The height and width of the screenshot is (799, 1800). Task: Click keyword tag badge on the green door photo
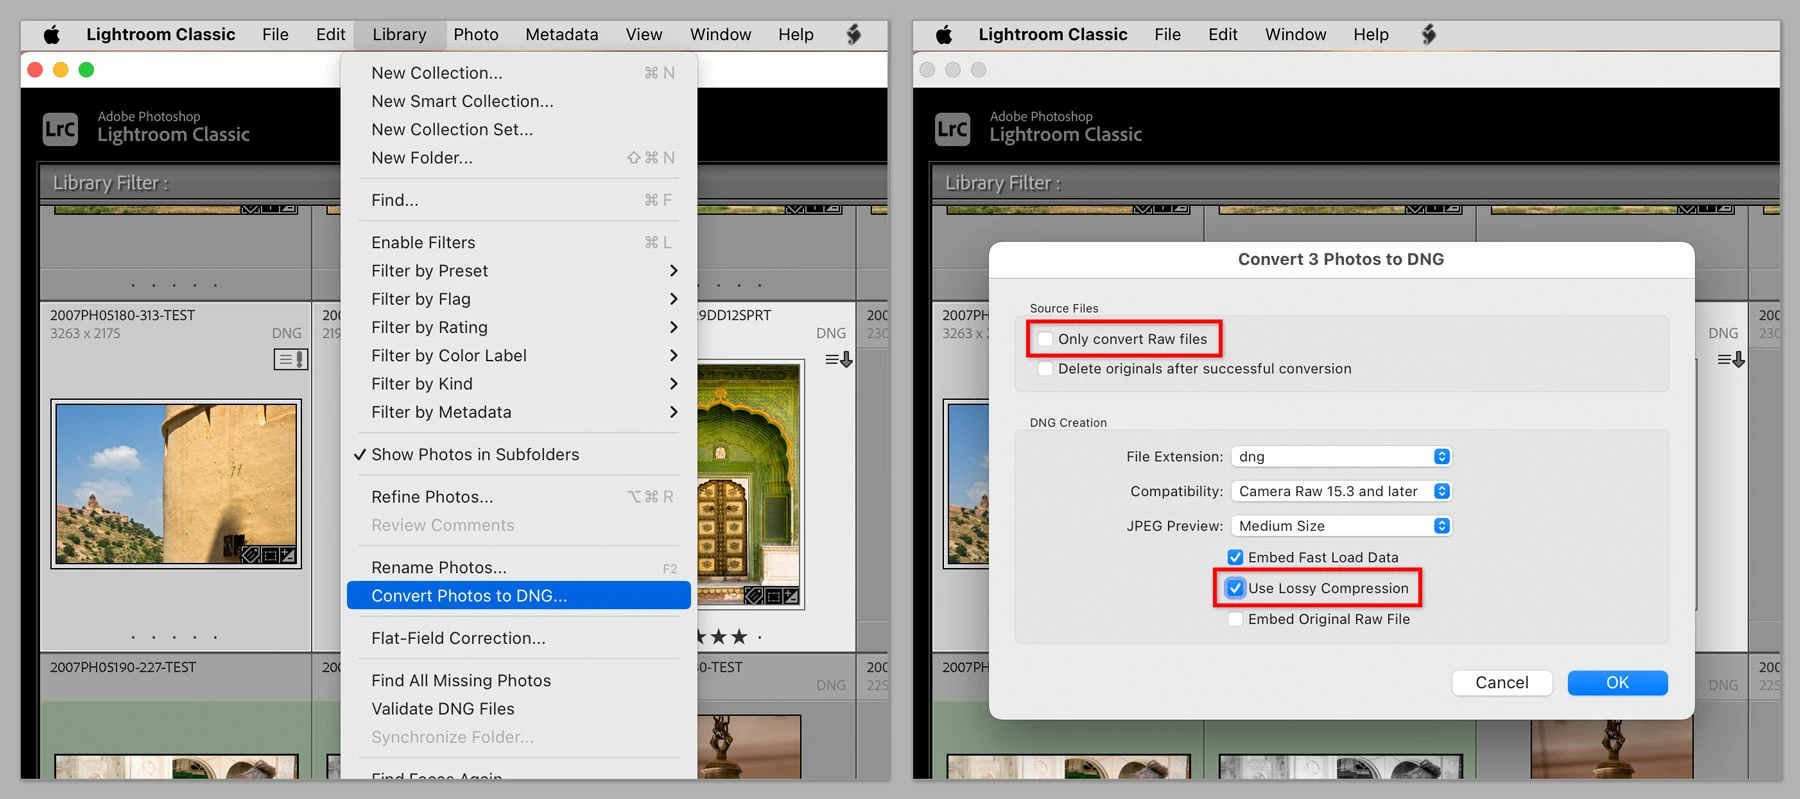[x=753, y=596]
